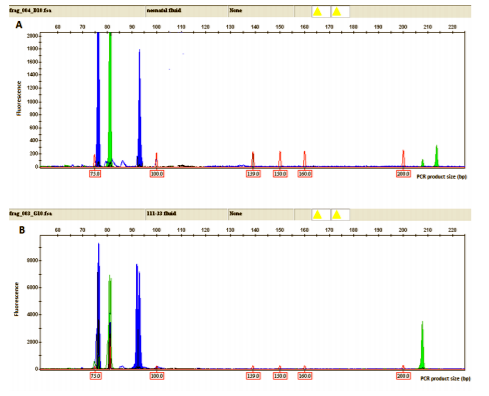Click the 200.0 size standard label in panel A
489x396 pixels.
point(403,174)
